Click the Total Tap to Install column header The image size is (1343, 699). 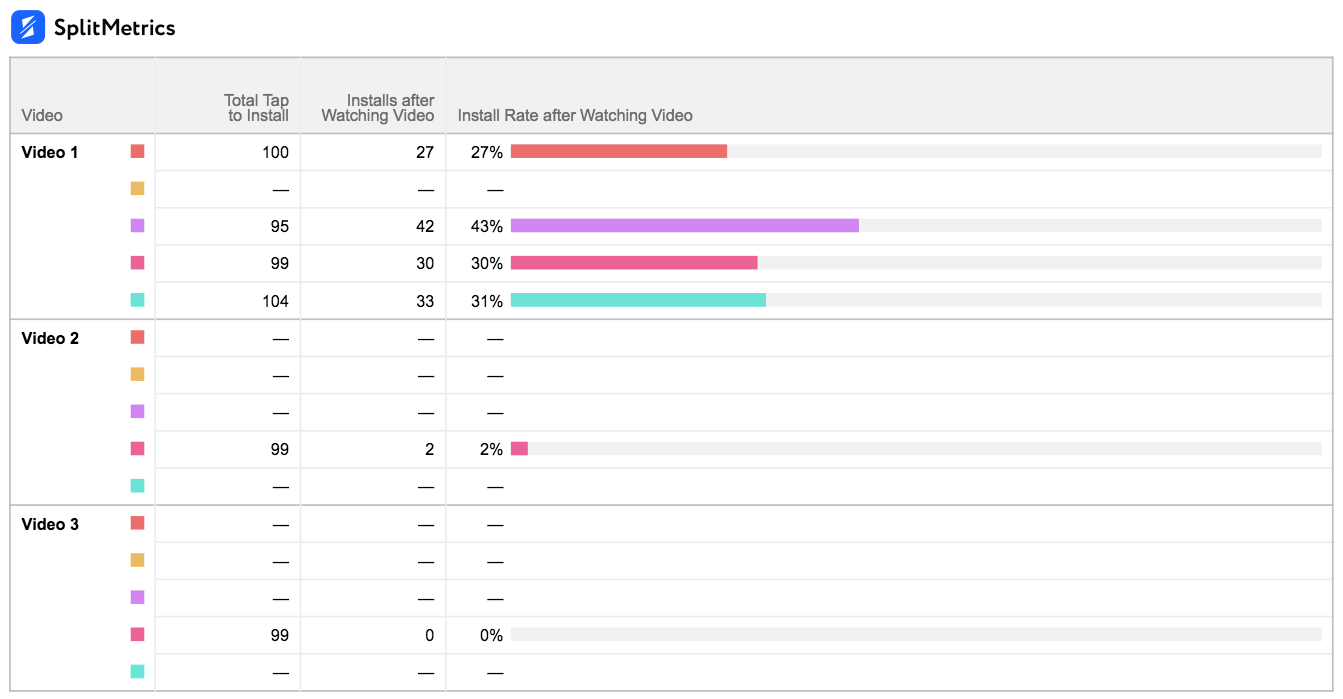pos(255,107)
